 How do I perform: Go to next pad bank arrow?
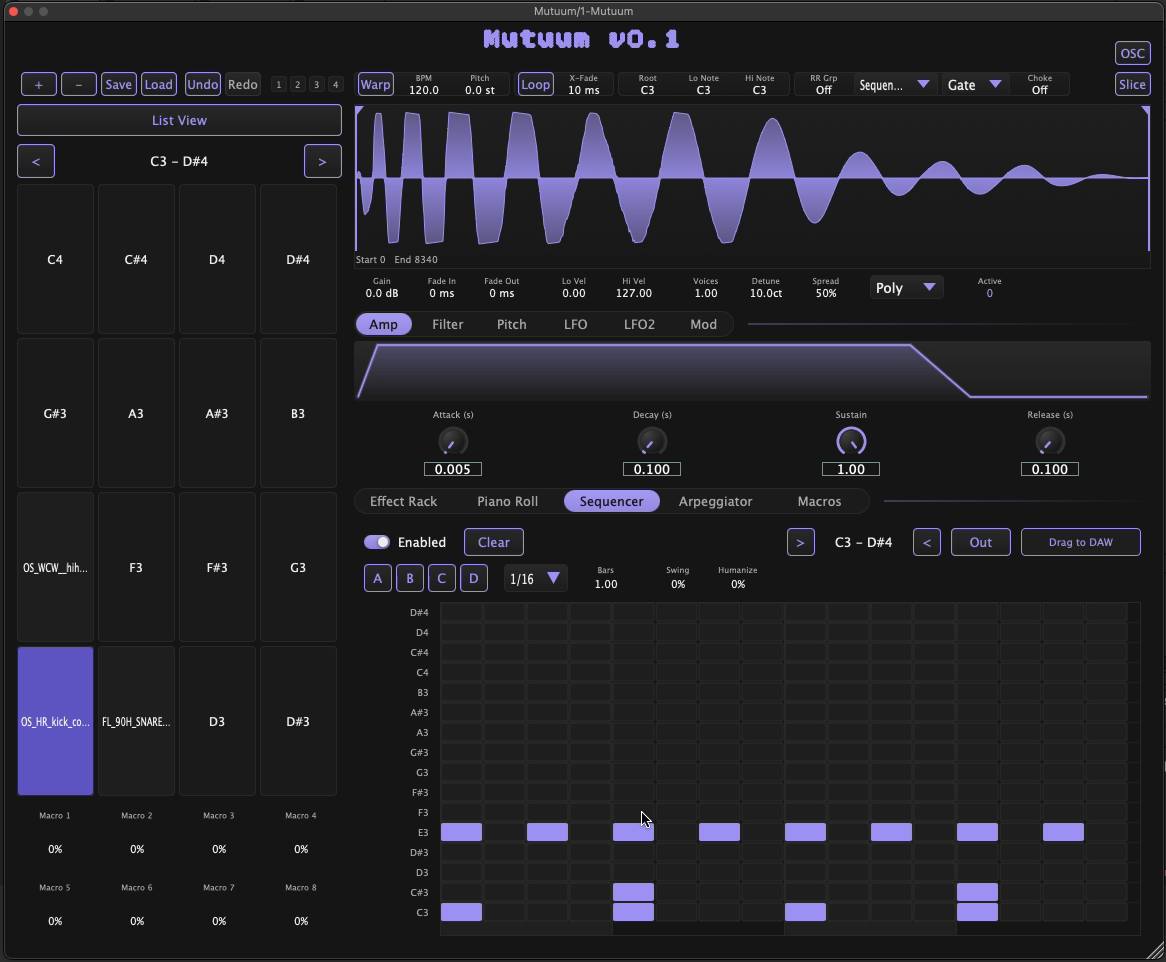point(322,161)
